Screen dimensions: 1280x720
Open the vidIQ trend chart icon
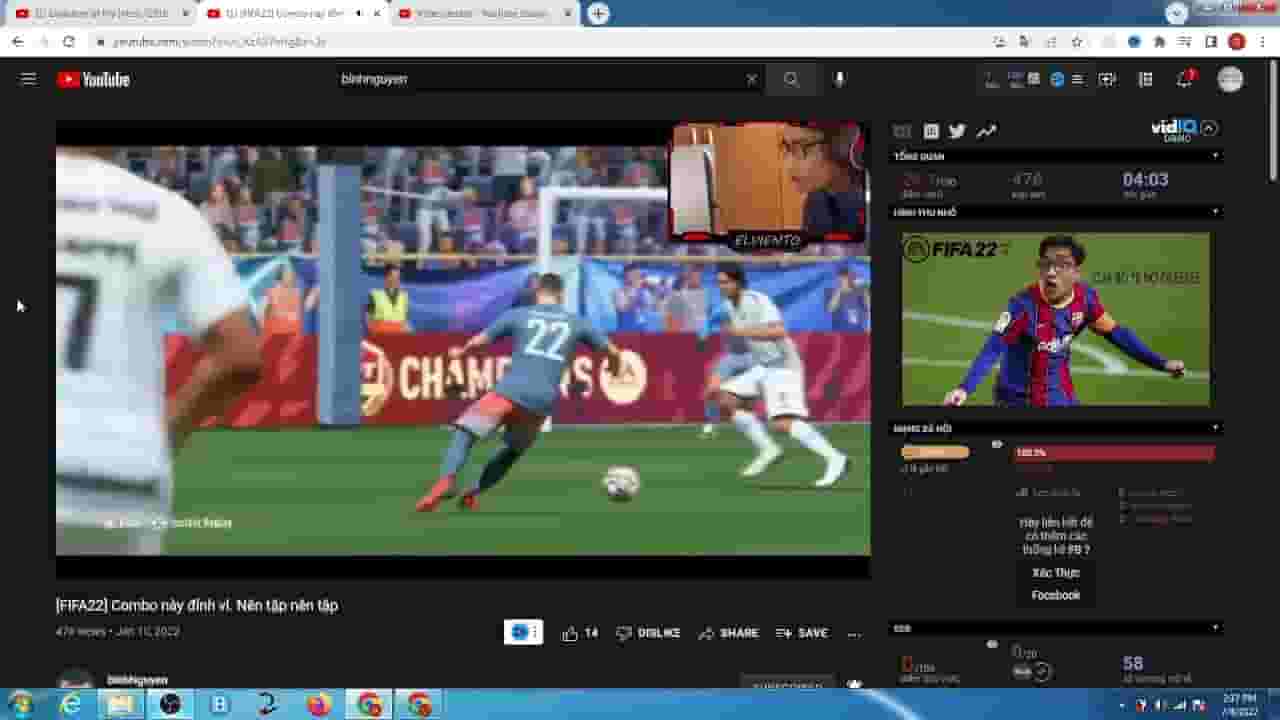coord(986,131)
